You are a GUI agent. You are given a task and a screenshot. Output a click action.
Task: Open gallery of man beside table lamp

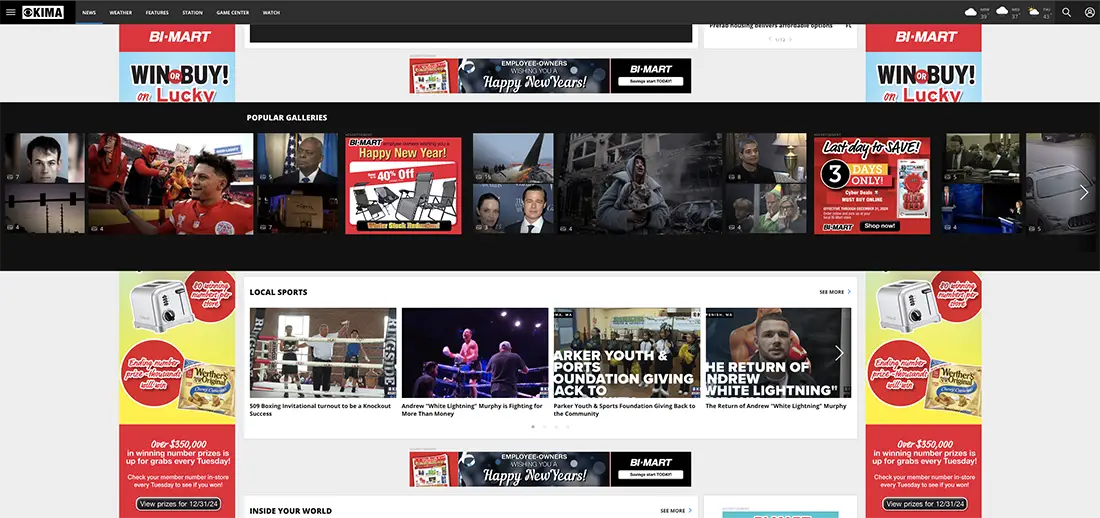766,158
